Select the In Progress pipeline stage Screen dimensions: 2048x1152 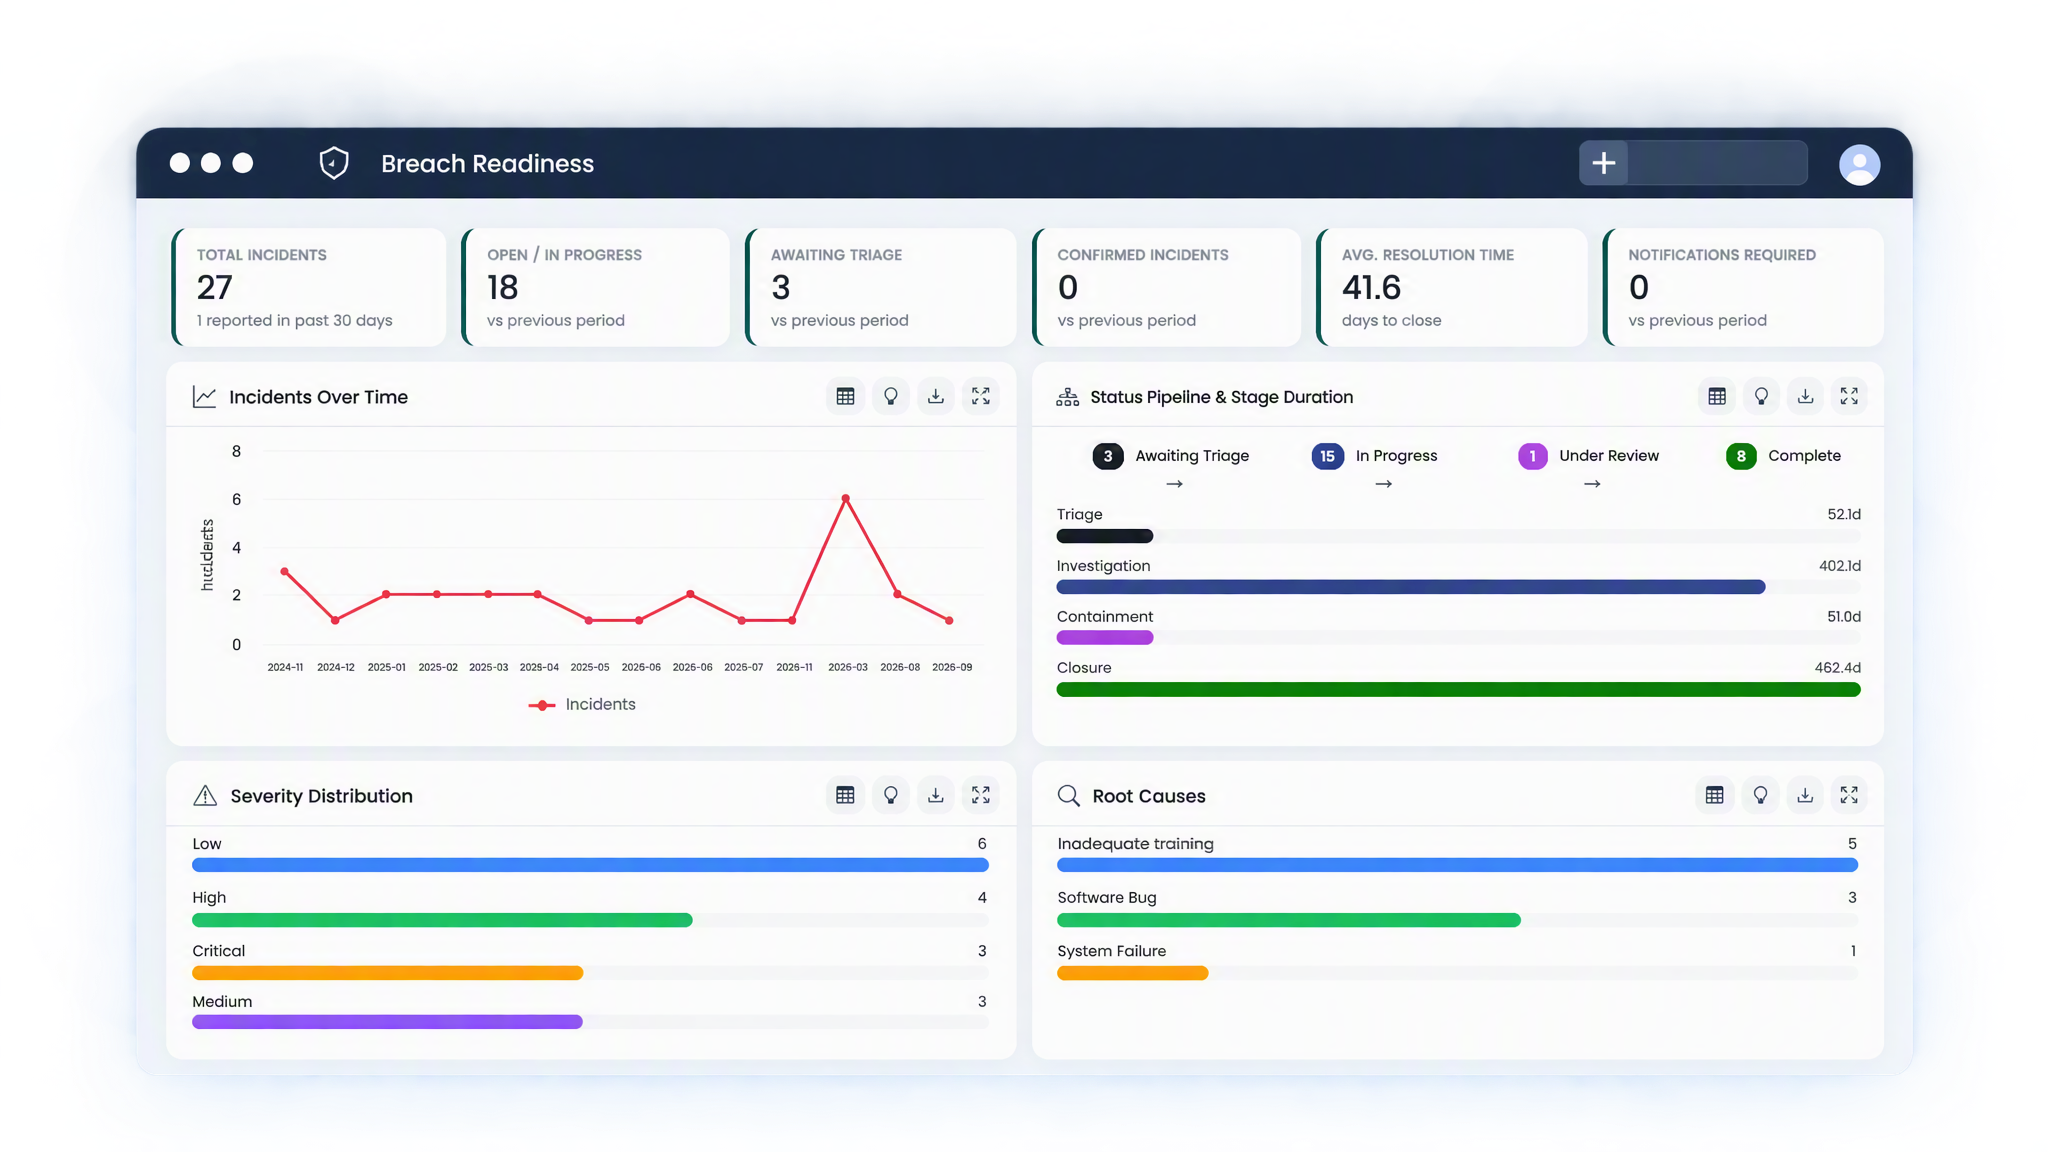[1375, 456]
